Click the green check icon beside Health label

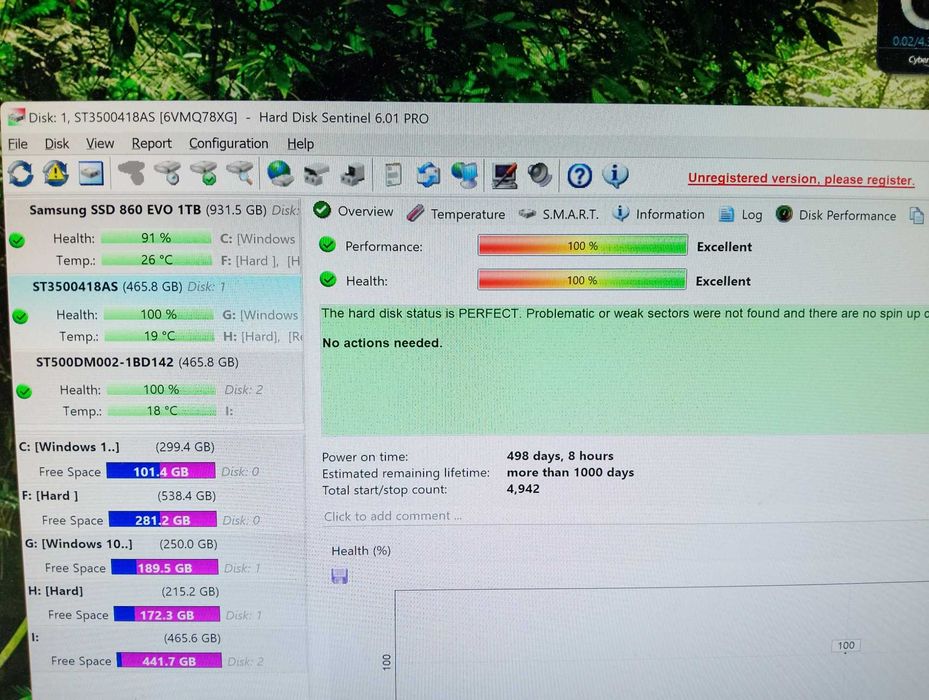[328, 279]
